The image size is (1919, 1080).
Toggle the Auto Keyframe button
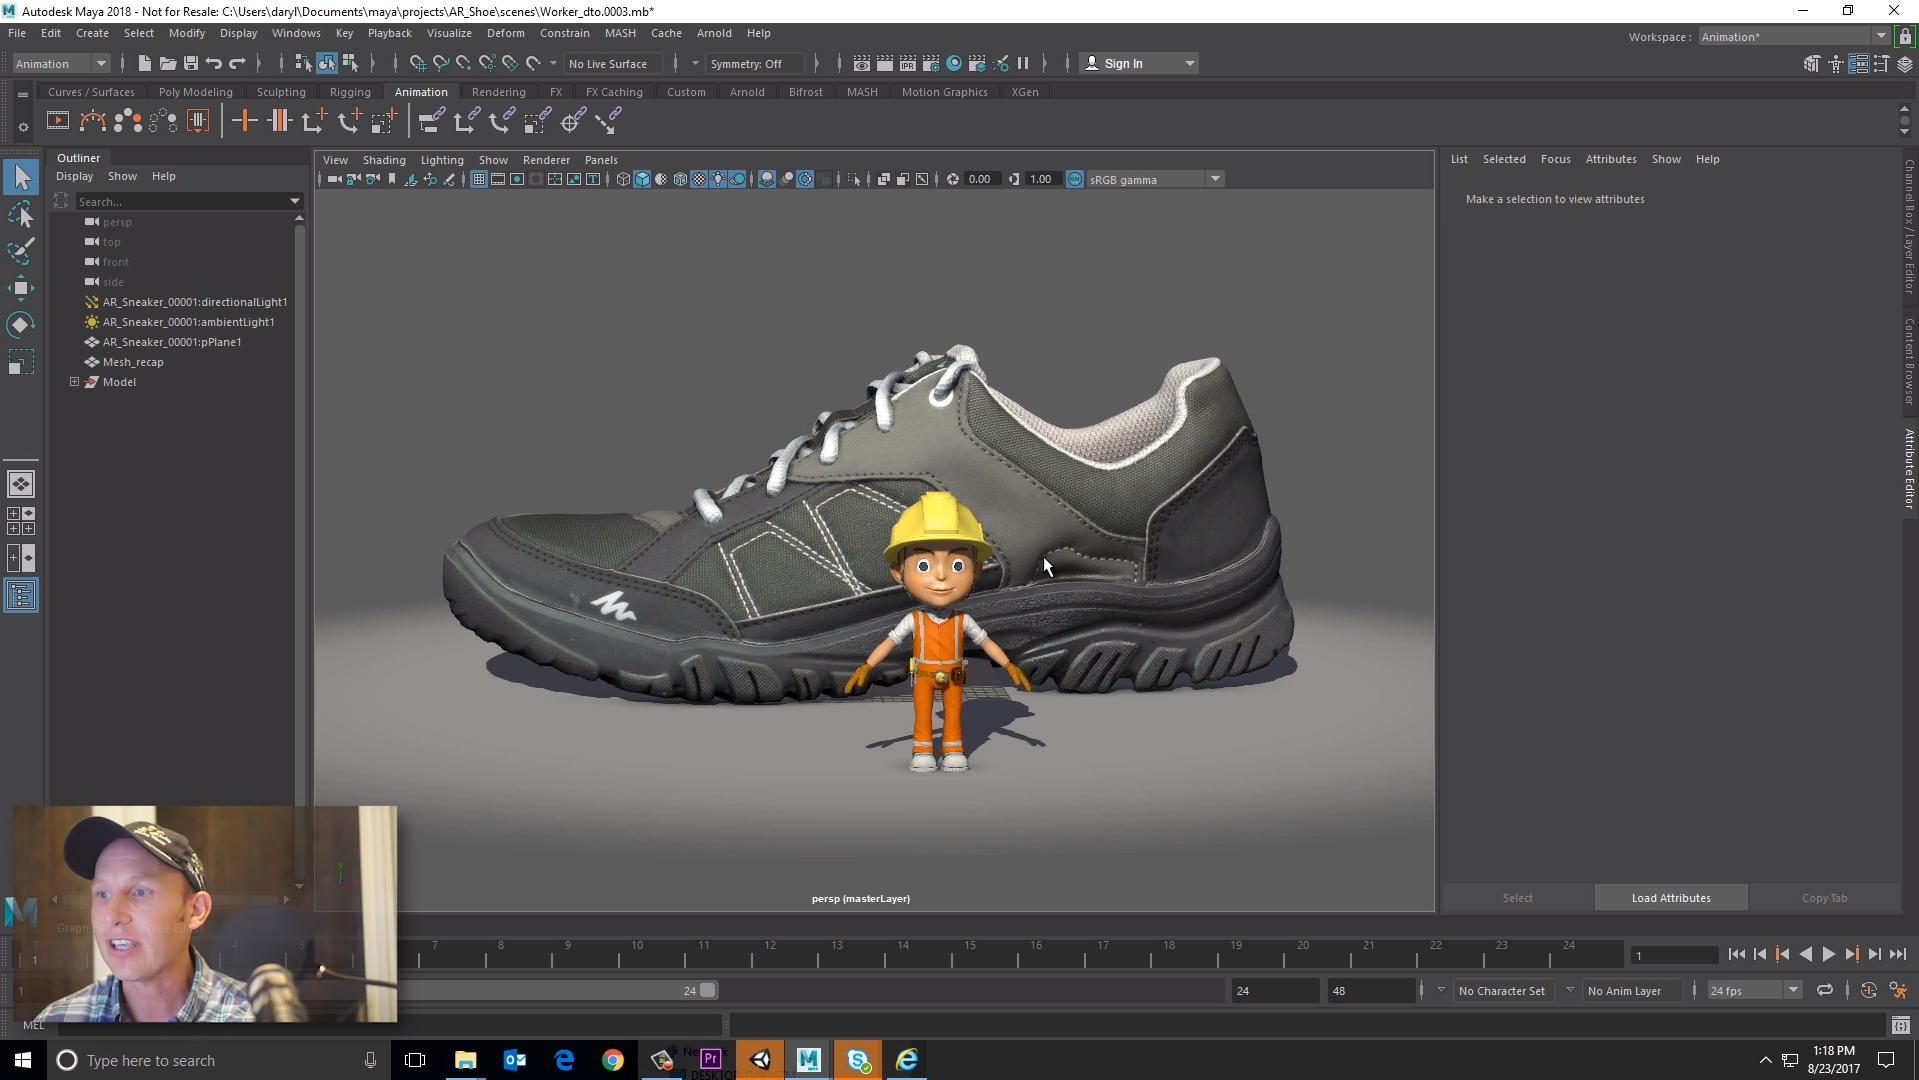(x=1868, y=990)
